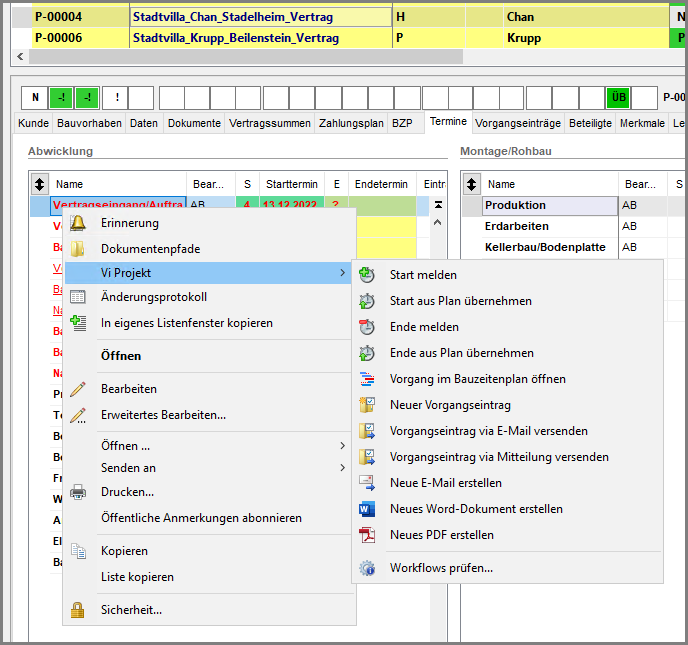Sort by Starttermin column header
The image size is (688, 645).
pyautogui.click(x=292, y=184)
